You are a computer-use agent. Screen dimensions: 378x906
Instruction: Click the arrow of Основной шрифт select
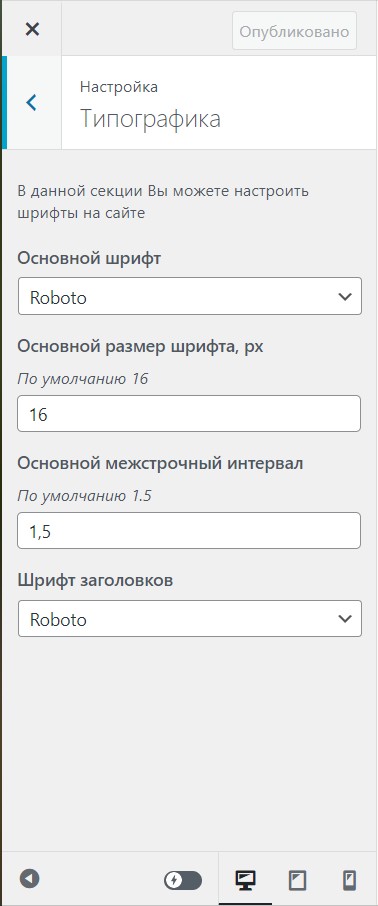tap(345, 296)
